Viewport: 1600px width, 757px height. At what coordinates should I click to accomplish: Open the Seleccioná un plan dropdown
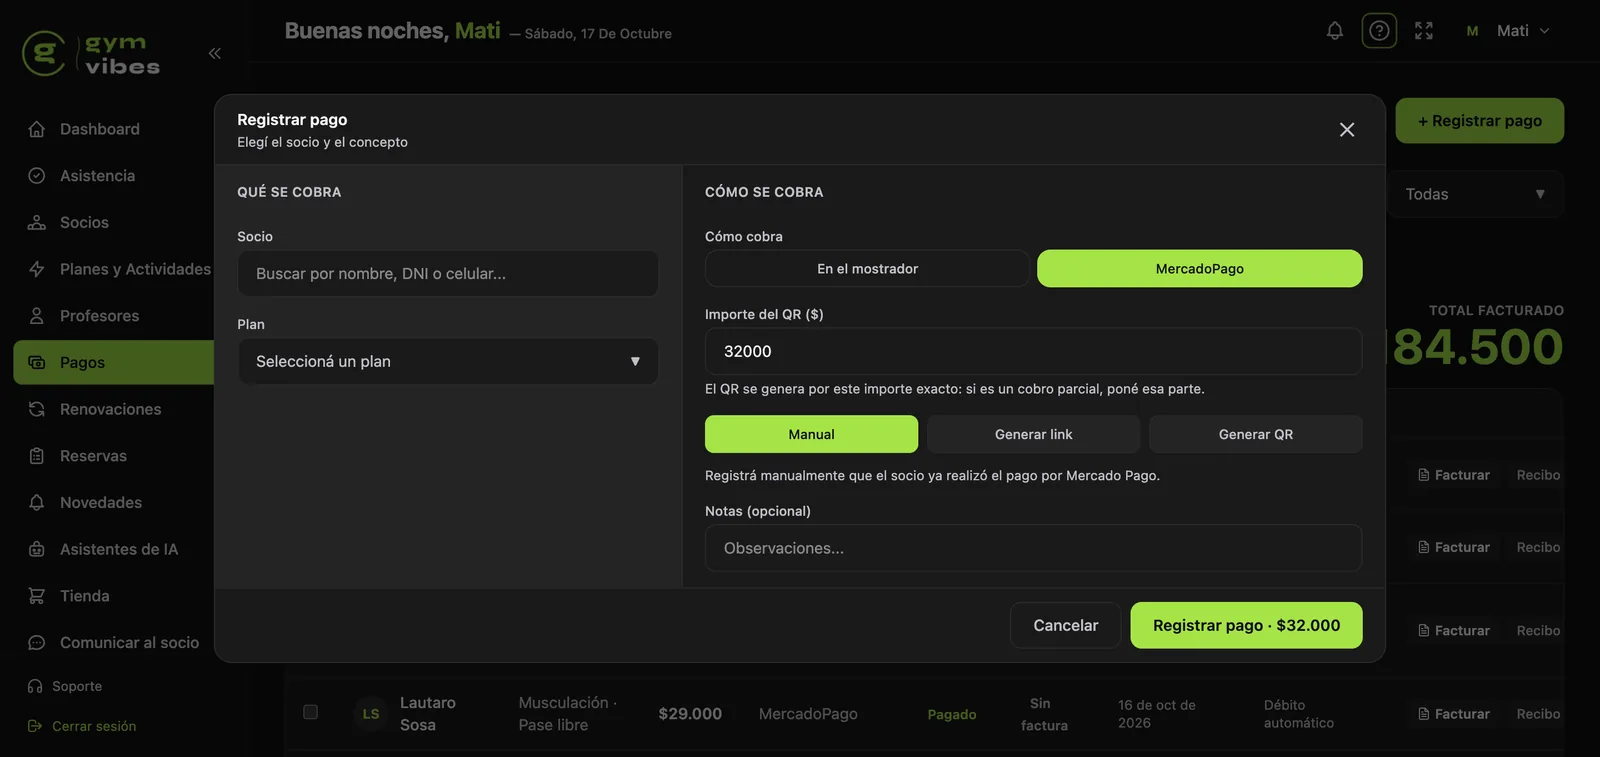(448, 361)
